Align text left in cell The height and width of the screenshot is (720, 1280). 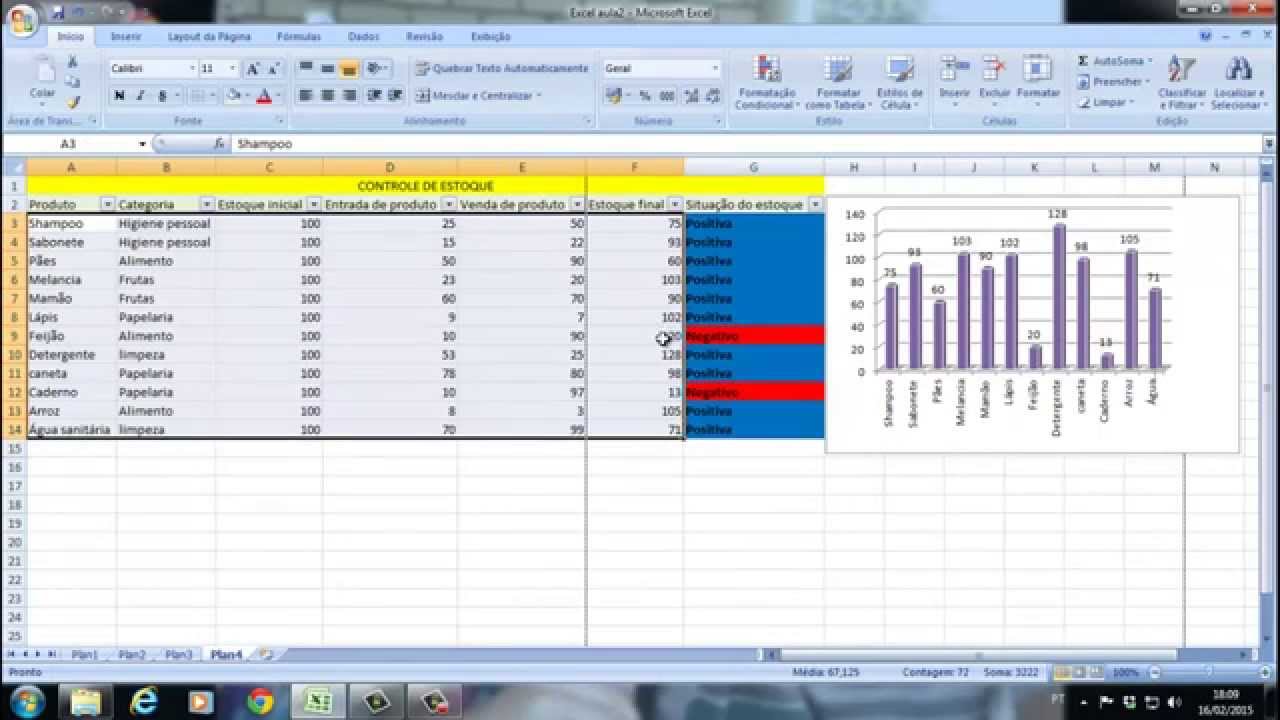[x=306, y=96]
